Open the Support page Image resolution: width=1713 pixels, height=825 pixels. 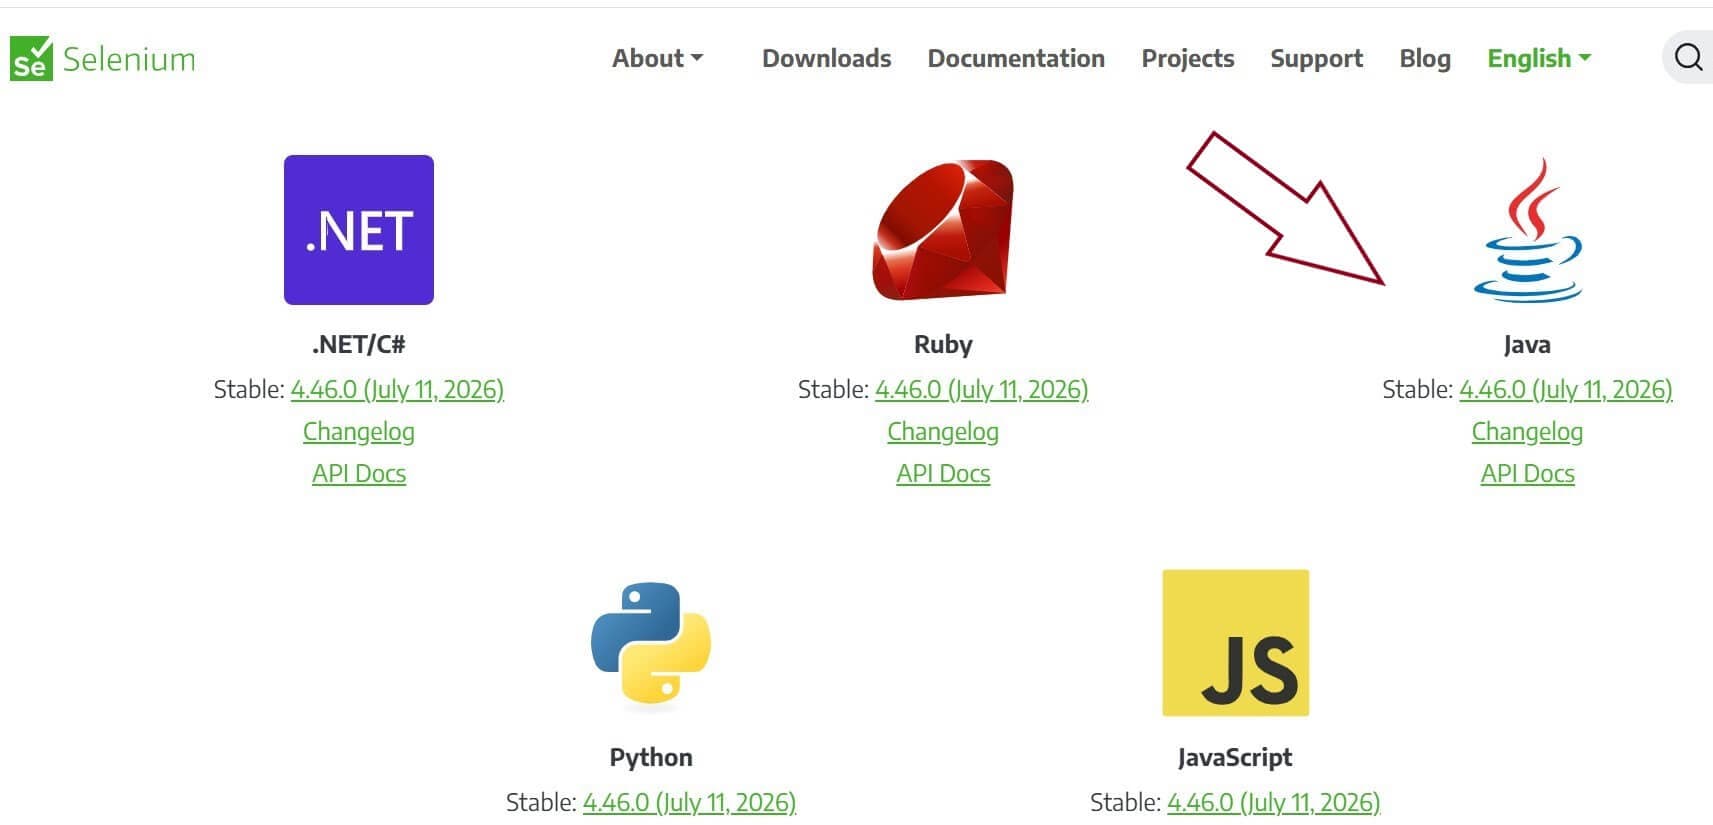click(1317, 58)
